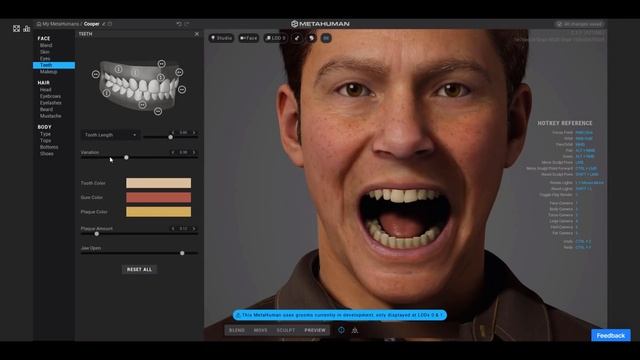Image resolution: width=640 pixels, height=360 pixels.
Task: Decrease the Variation value with left arrow
Action: click(x=173, y=152)
